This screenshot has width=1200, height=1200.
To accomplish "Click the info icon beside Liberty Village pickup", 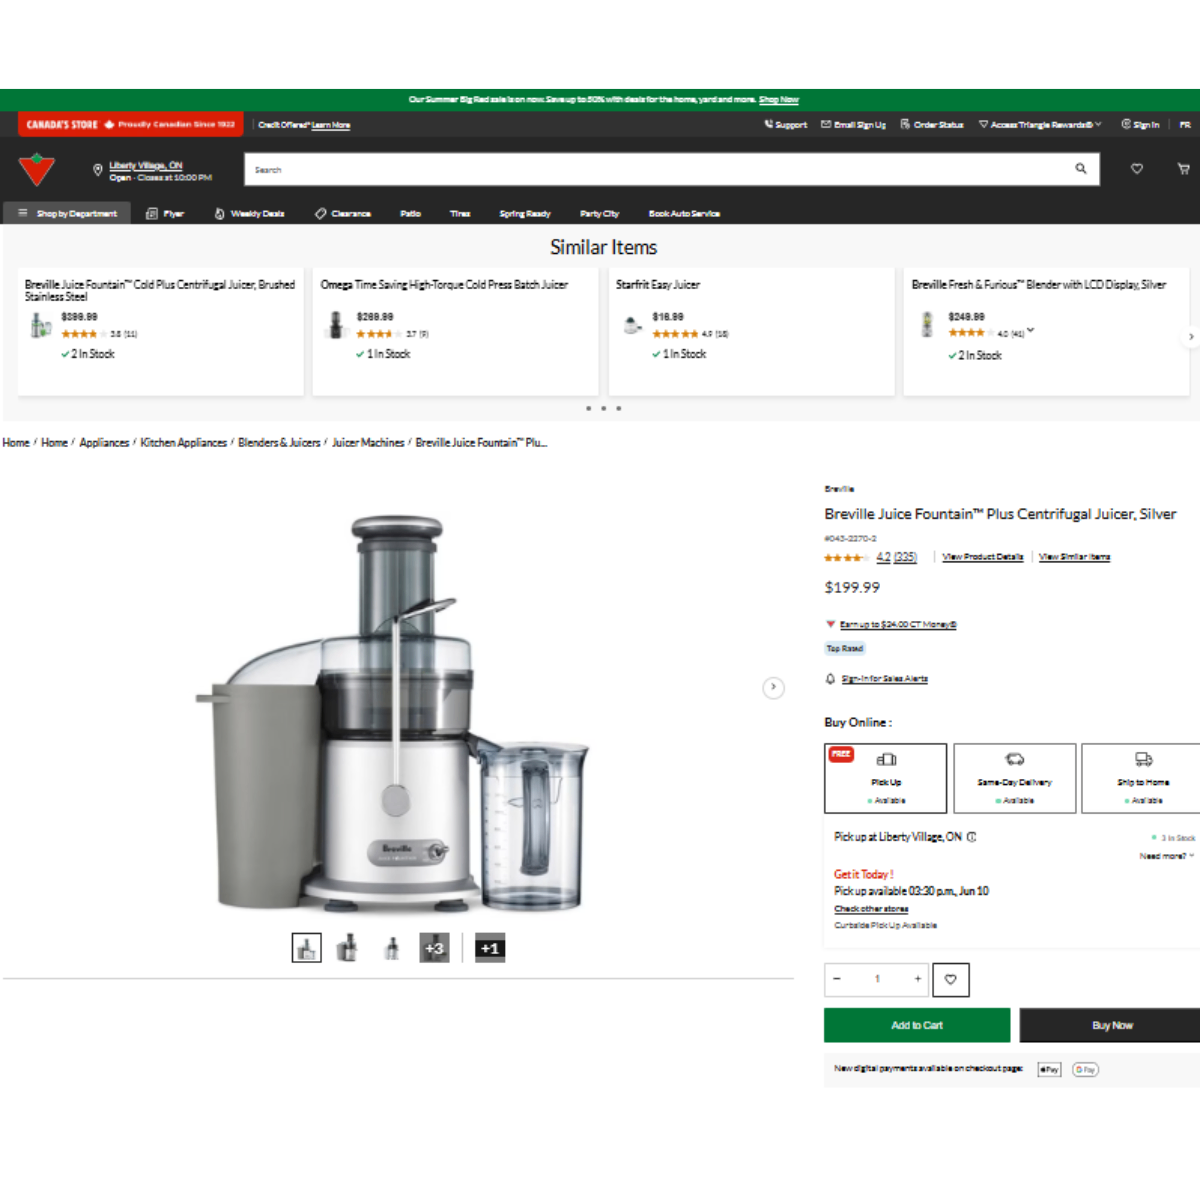I will 972,837.
